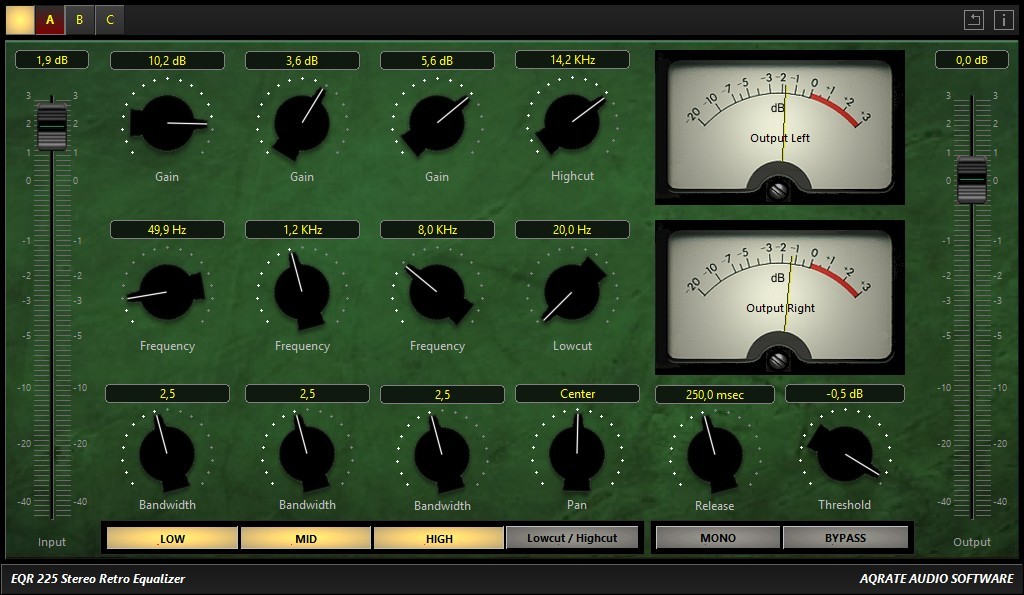The height and width of the screenshot is (595, 1024).
Task: Switch to preset slot B
Action: [x=79, y=19]
